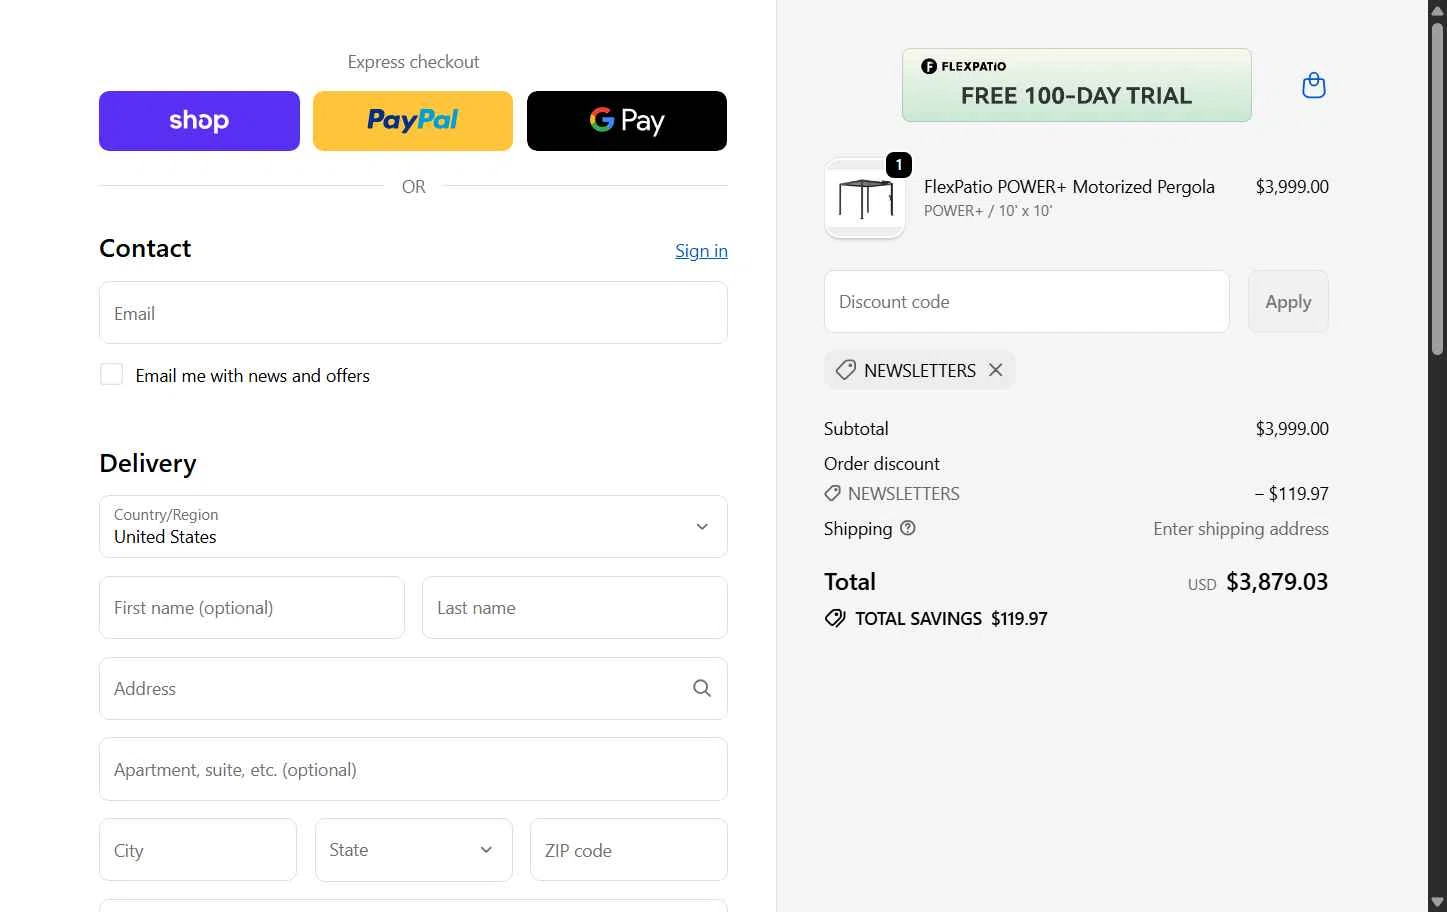Screen dimensions: 1447x912
Task: Open the pergola product thumbnail
Action: (x=865, y=198)
